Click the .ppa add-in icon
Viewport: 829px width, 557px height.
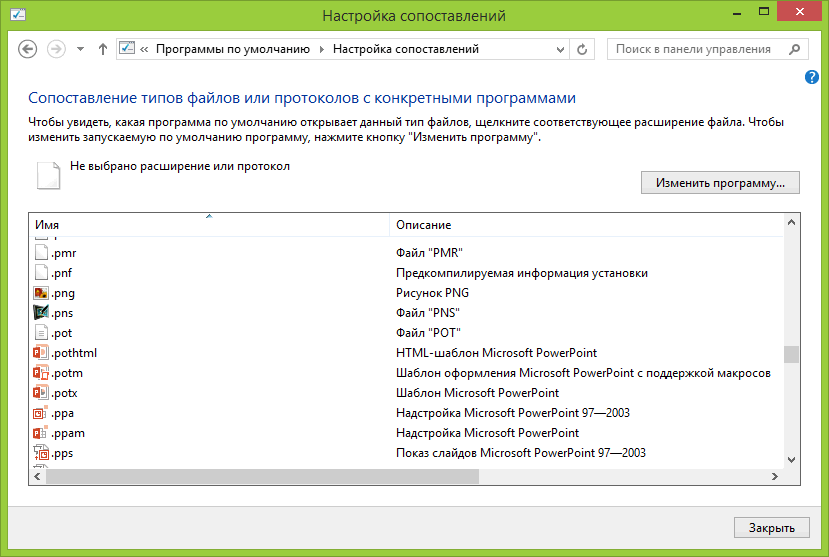(x=41, y=413)
